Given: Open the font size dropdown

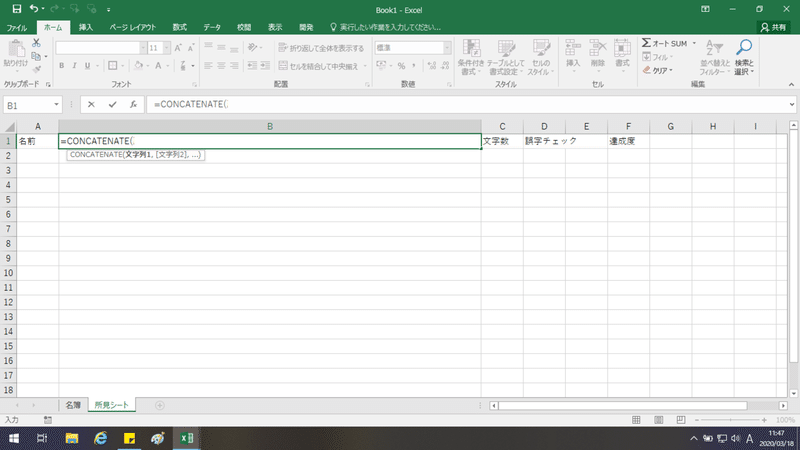Looking at the screenshot, I should tap(167, 48).
